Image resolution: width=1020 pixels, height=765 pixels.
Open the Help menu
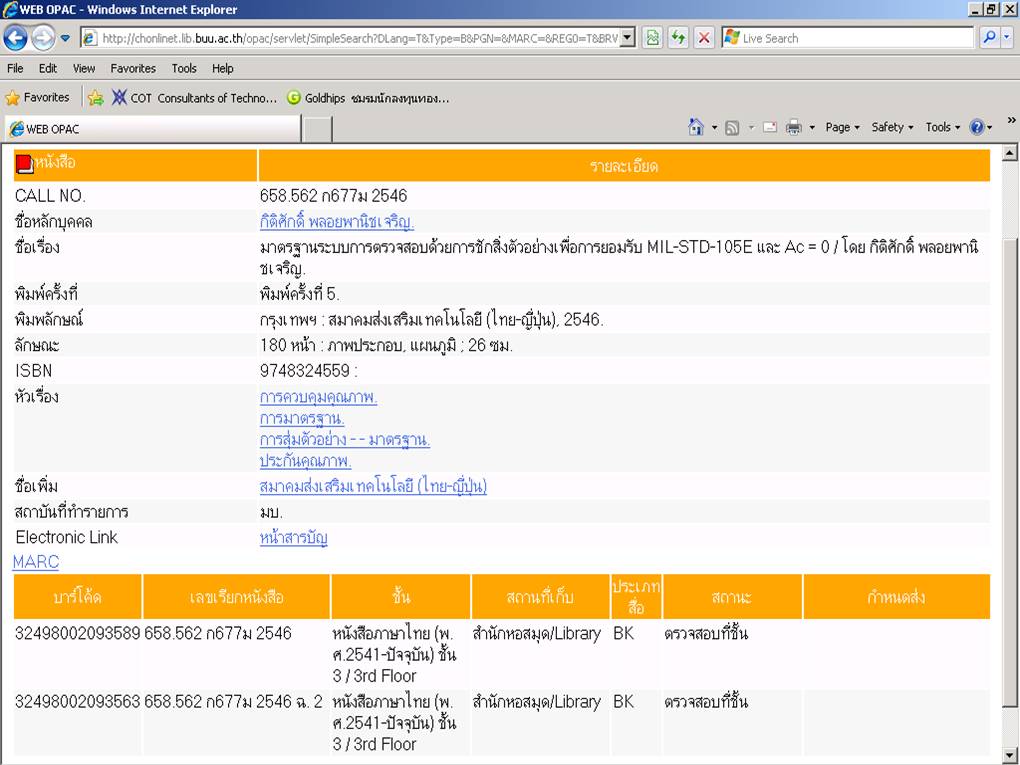(222, 68)
